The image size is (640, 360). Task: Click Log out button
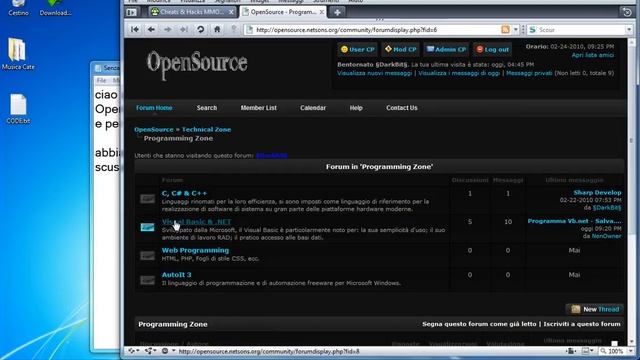click(x=493, y=49)
